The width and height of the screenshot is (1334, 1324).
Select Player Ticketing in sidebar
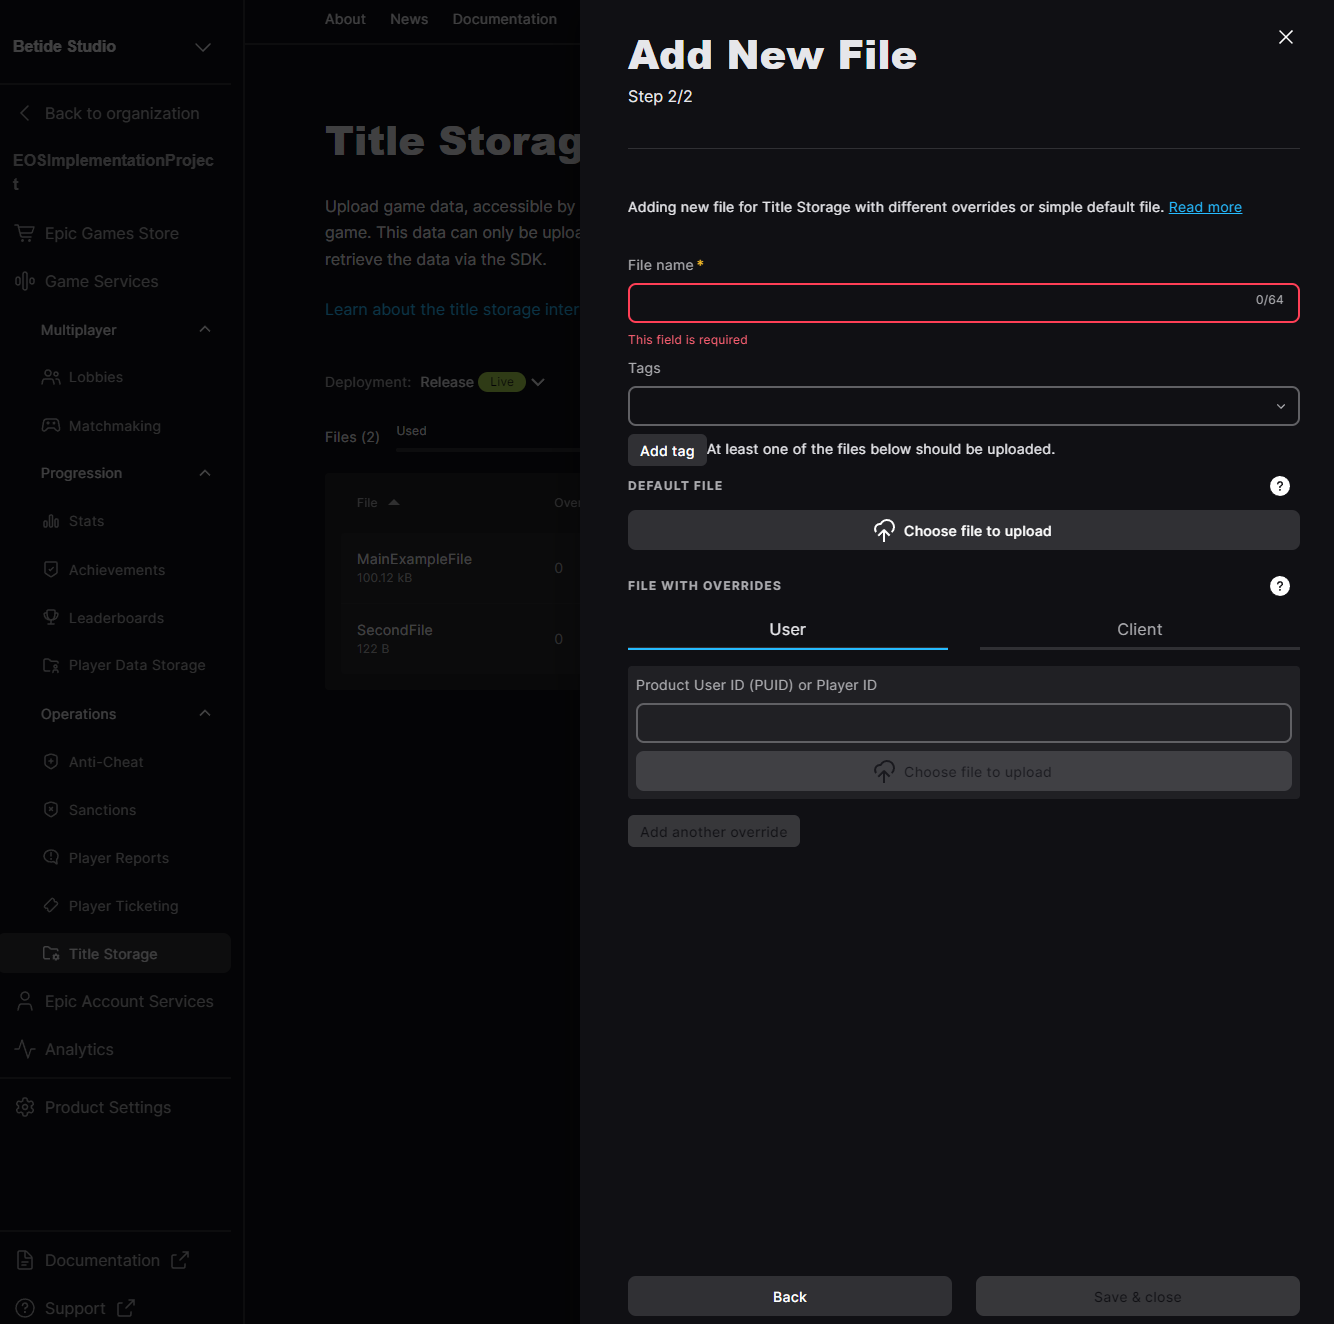pos(122,905)
